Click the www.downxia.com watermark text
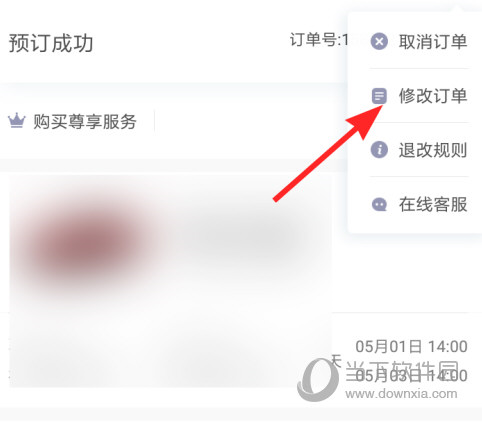Image resolution: width=482 pixels, height=423 pixels. point(401,394)
